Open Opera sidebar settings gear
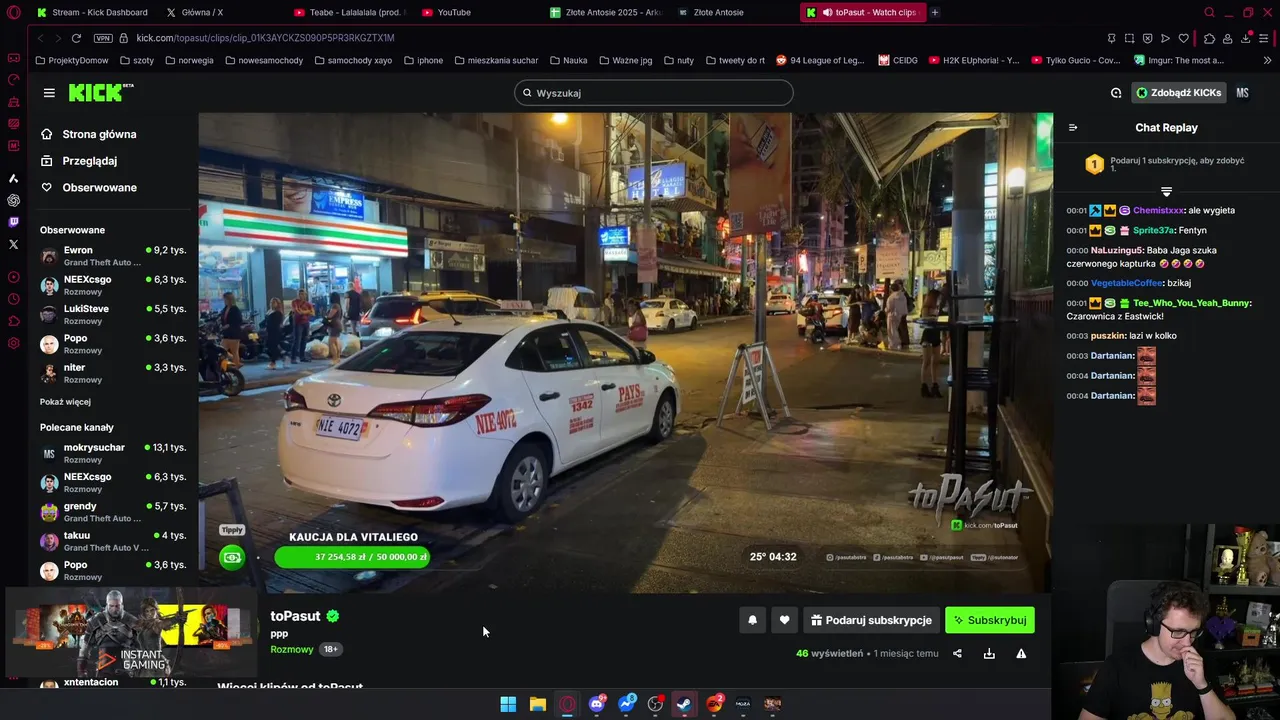1280x720 pixels. tap(13, 343)
